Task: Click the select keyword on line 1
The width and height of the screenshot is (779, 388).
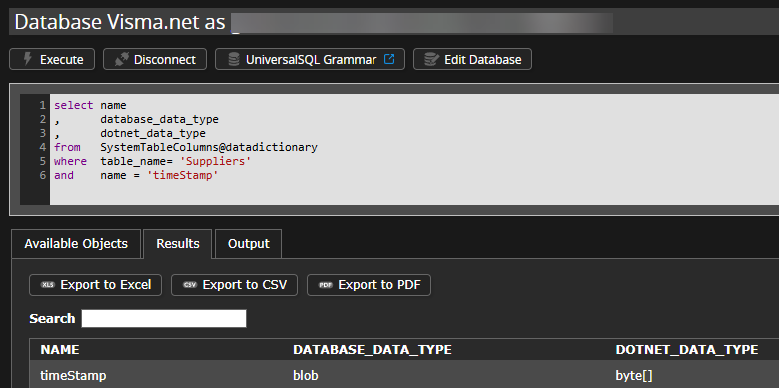Action: click(x=74, y=106)
